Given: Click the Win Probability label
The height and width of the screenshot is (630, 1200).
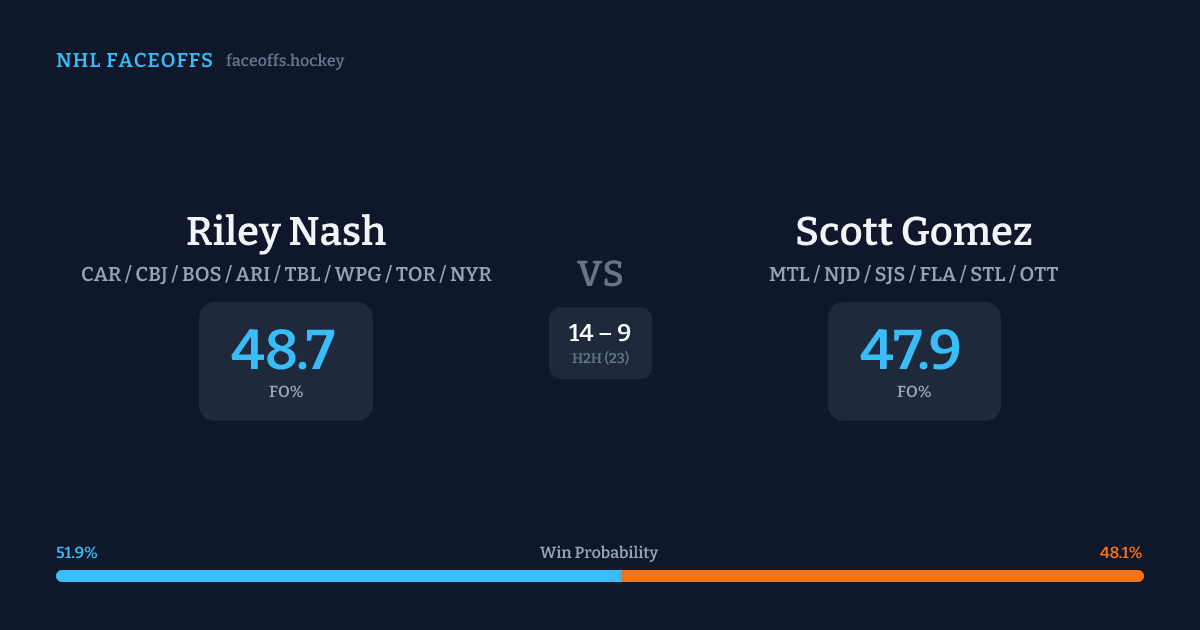Looking at the screenshot, I should 599,553.
